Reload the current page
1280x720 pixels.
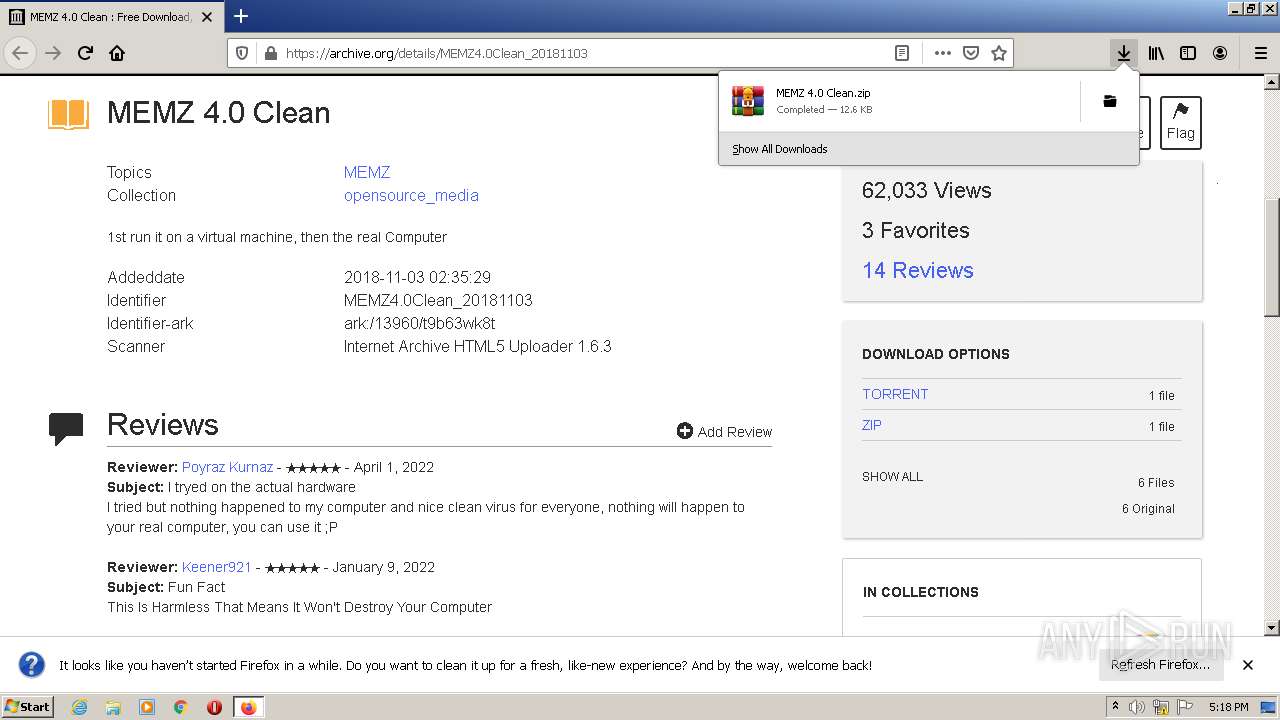(x=85, y=53)
